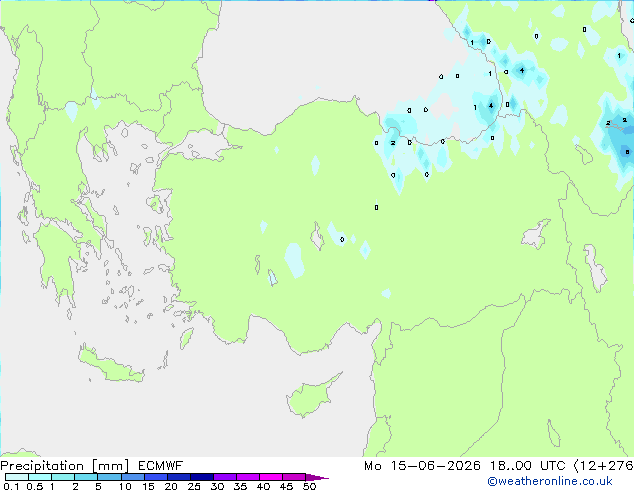634x490 pixels.
Task: Click the legend value '25'
Action: pos(194,486)
